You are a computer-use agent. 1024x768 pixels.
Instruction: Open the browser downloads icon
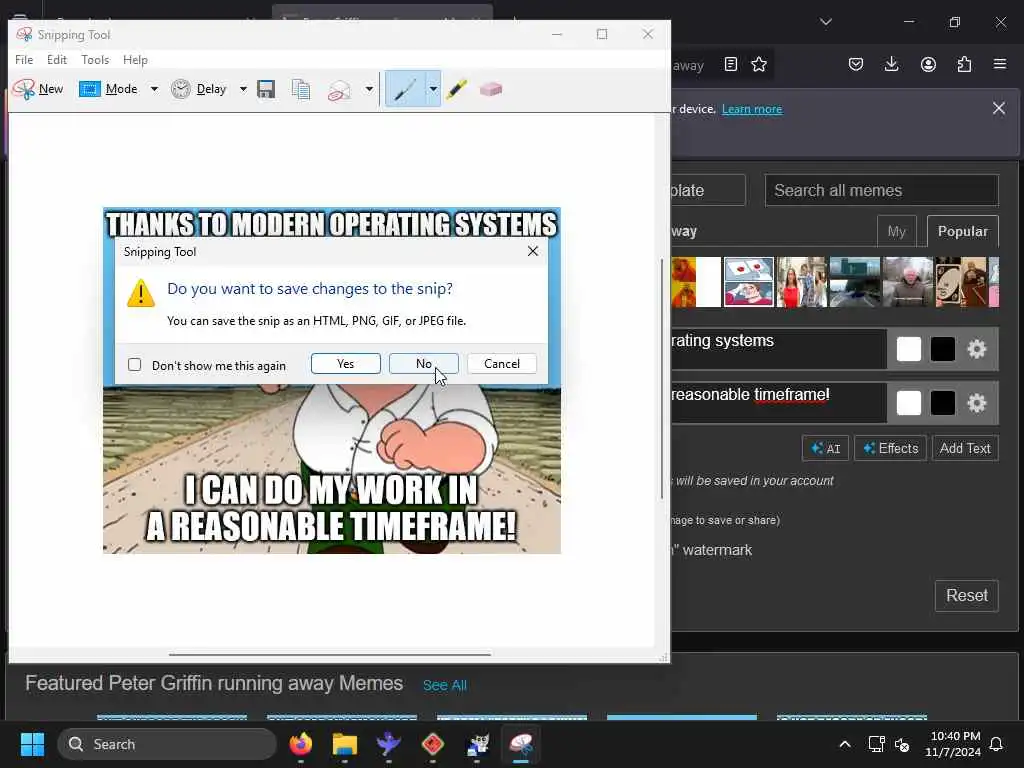coord(891,64)
